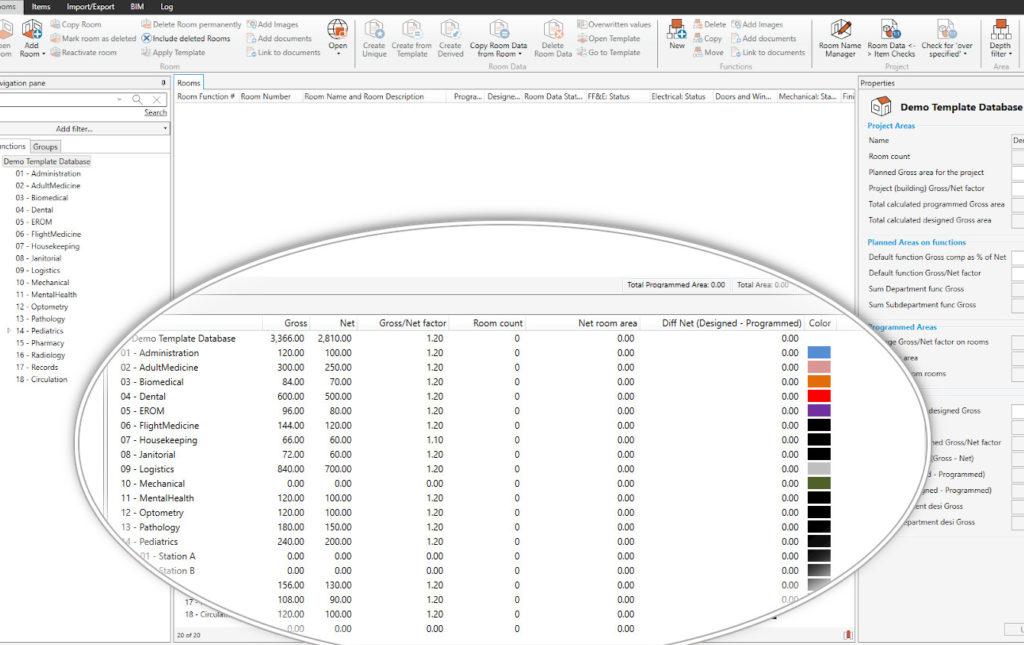Screen dimensions: 1024x645
Task: Select the Add Room tool
Action: tap(30, 32)
